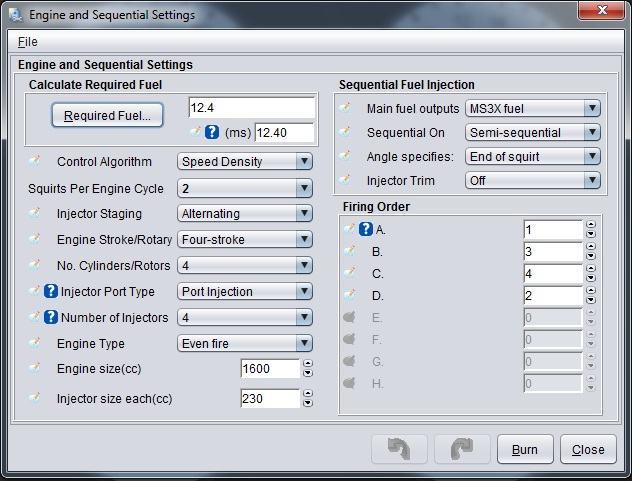Click the Injector size each(cc) field showing 230

click(270, 398)
